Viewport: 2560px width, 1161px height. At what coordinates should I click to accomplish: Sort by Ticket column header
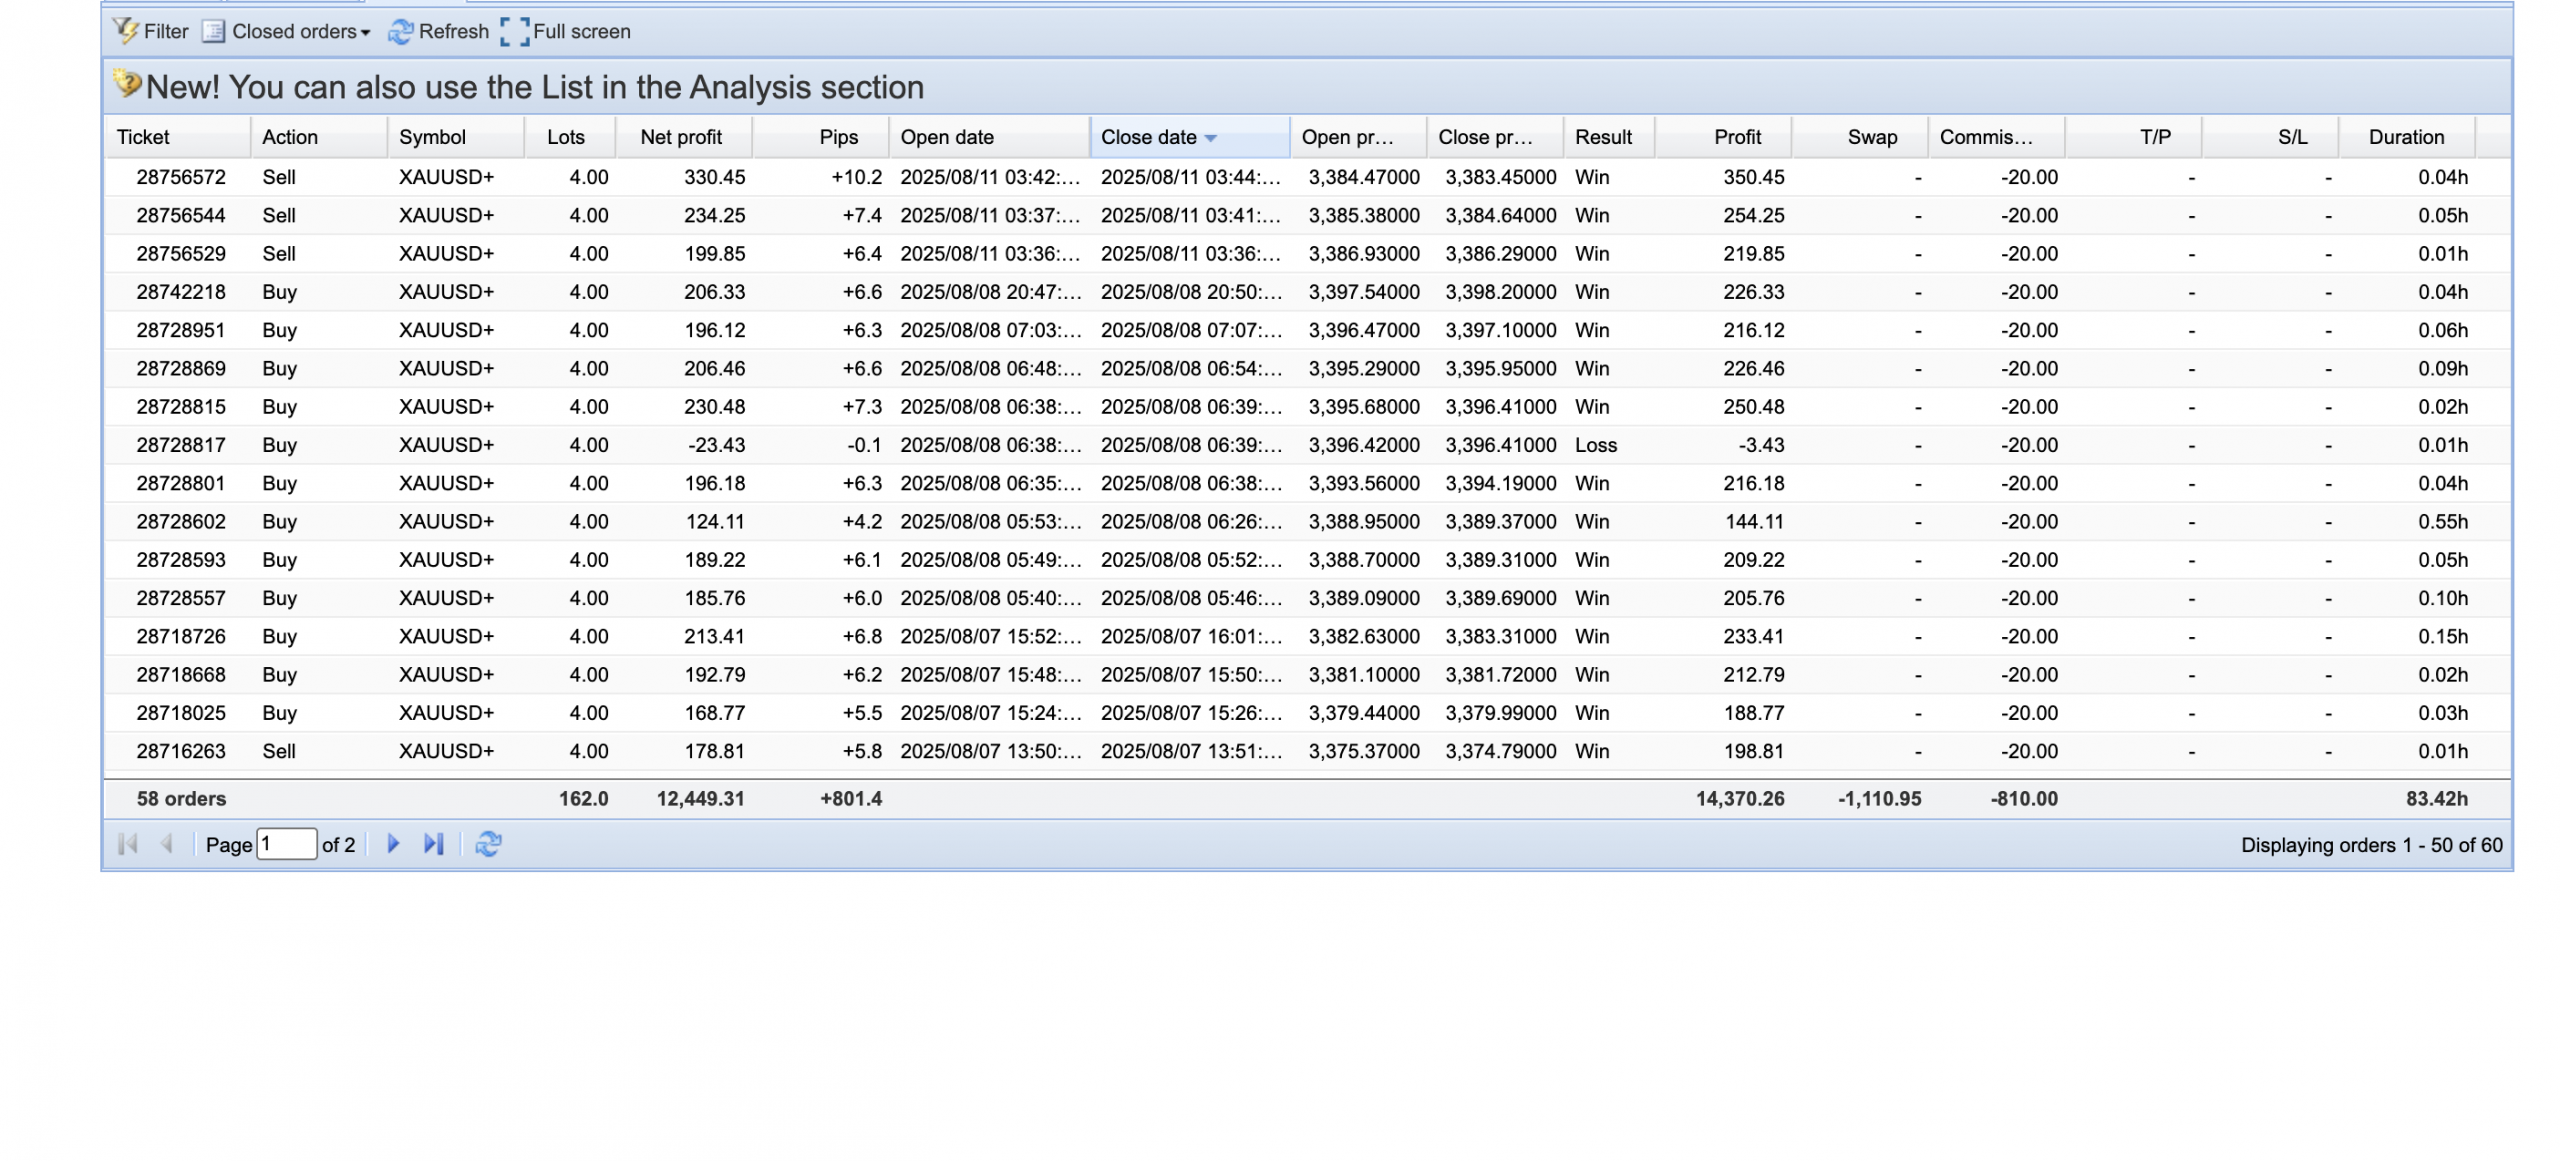tap(143, 137)
